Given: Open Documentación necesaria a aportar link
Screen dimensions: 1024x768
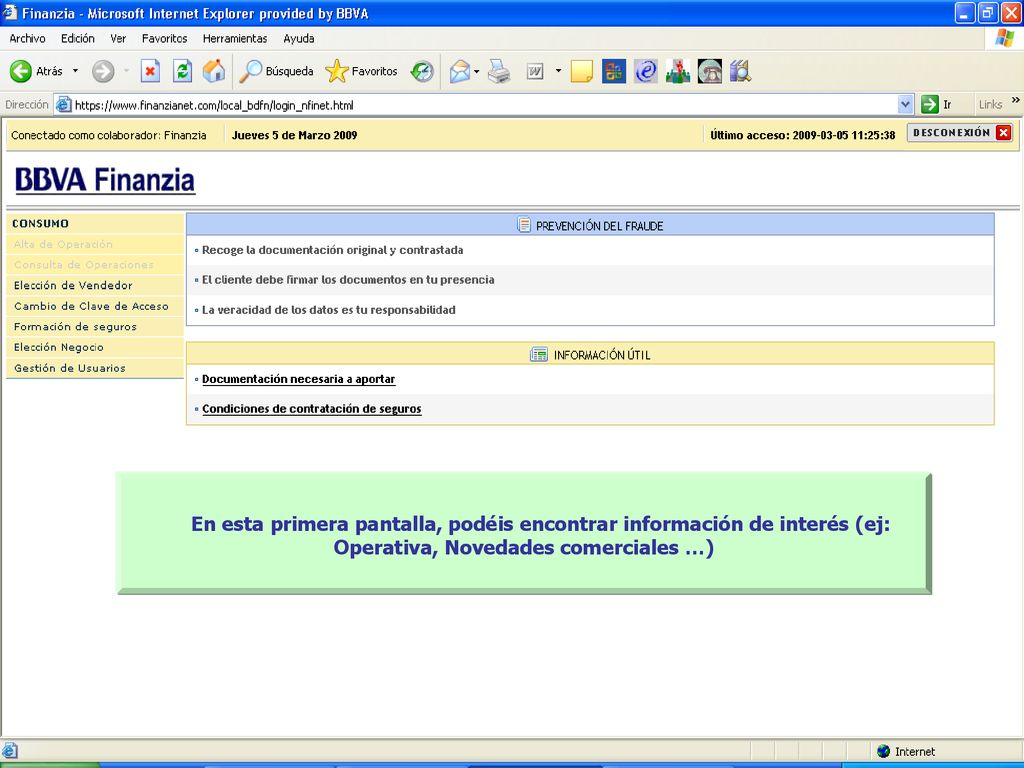Looking at the screenshot, I should click(x=298, y=379).
